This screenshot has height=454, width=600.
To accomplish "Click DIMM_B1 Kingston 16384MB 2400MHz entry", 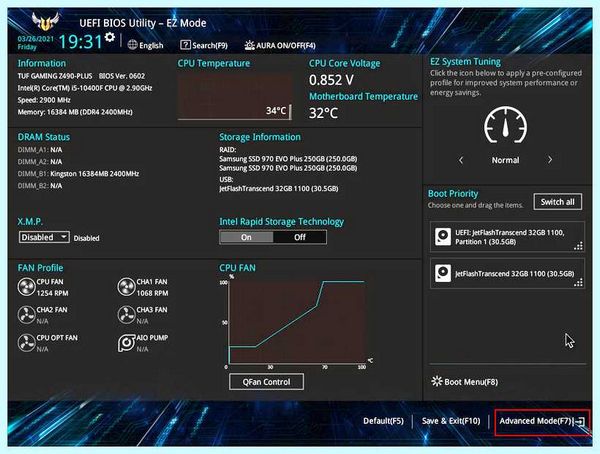I will (x=78, y=174).
